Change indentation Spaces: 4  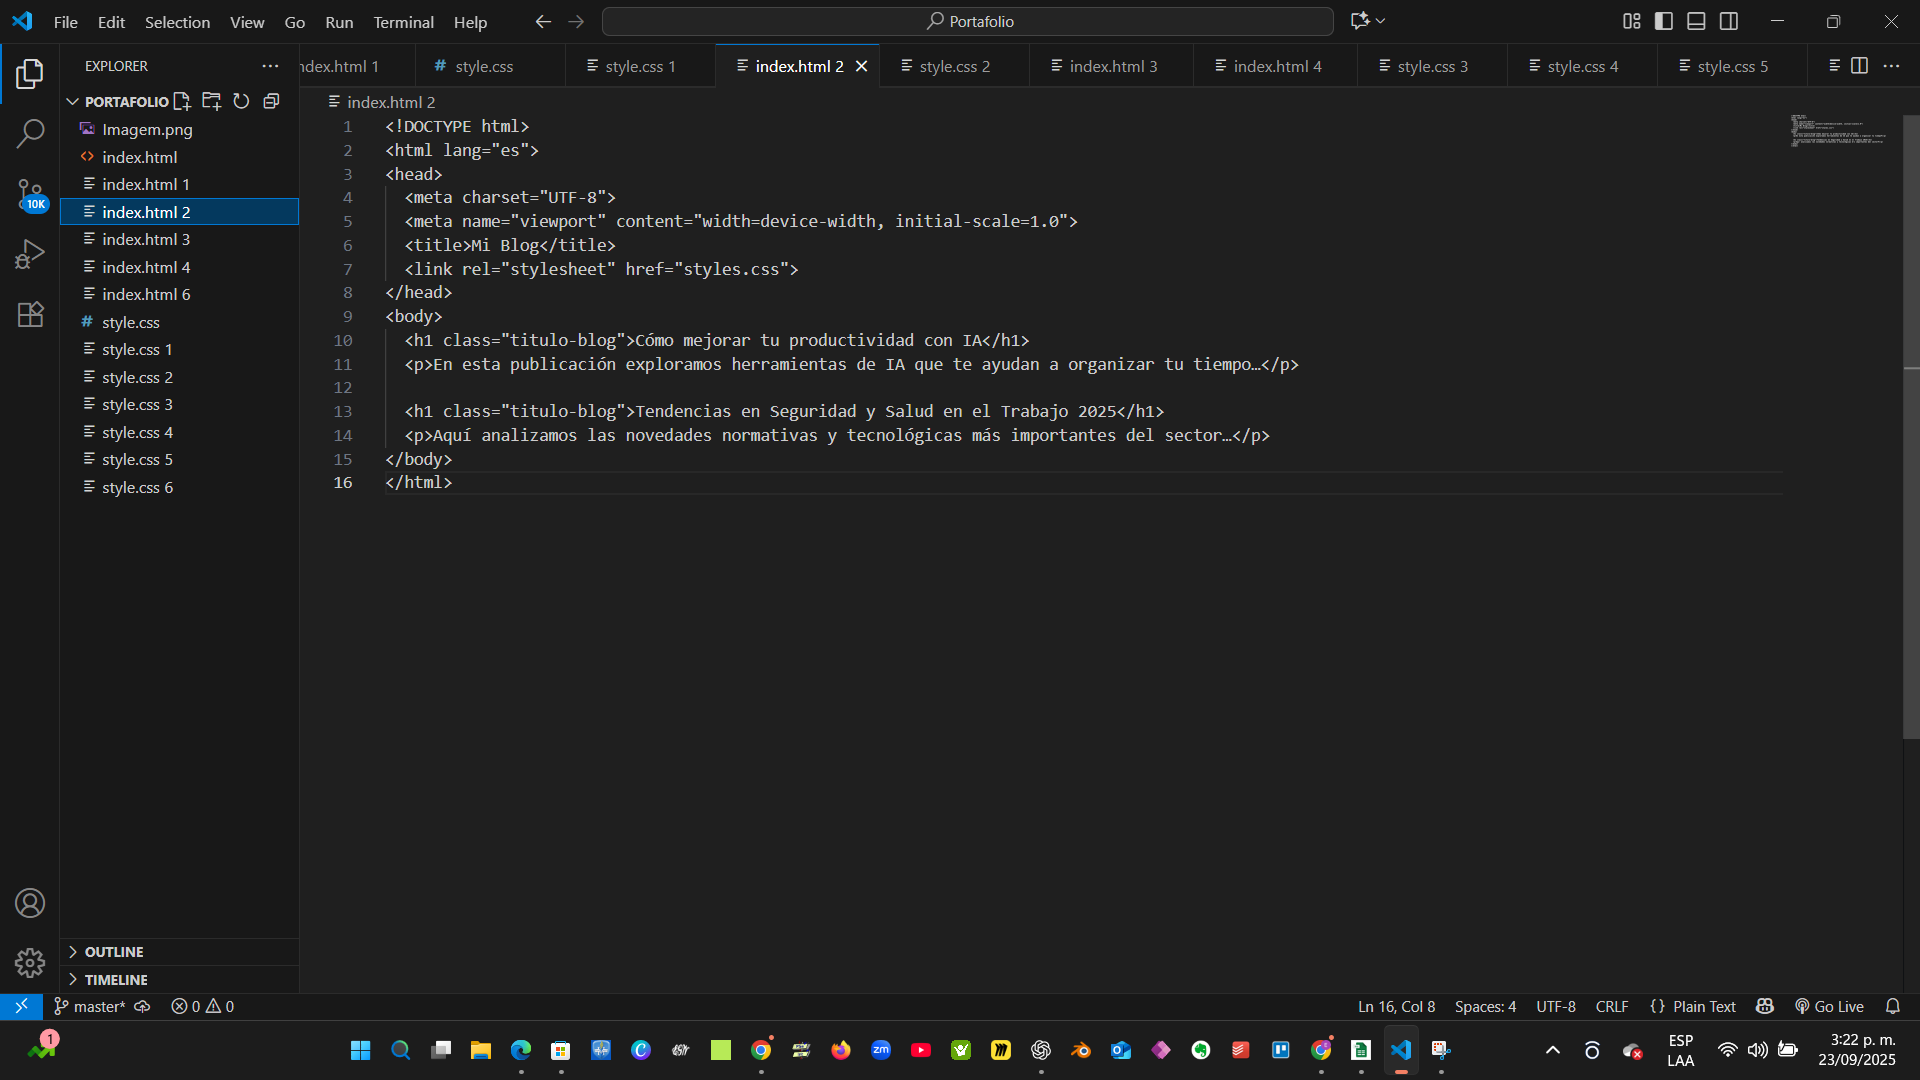point(1485,1006)
